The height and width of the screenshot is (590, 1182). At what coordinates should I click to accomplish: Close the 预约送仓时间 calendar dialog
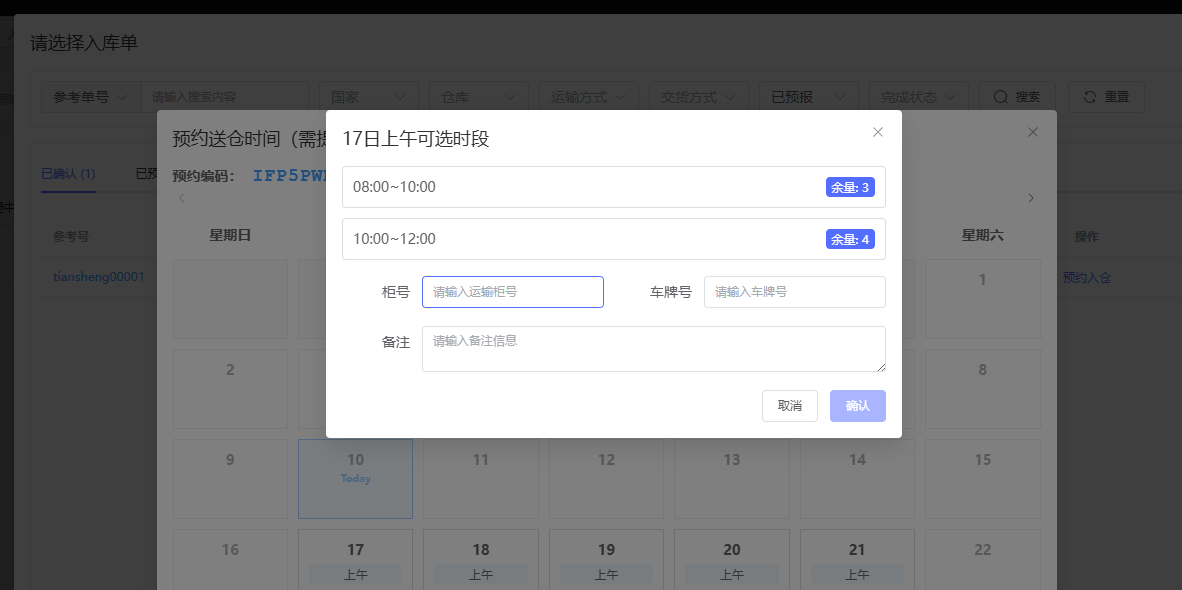pyautogui.click(x=1033, y=132)
